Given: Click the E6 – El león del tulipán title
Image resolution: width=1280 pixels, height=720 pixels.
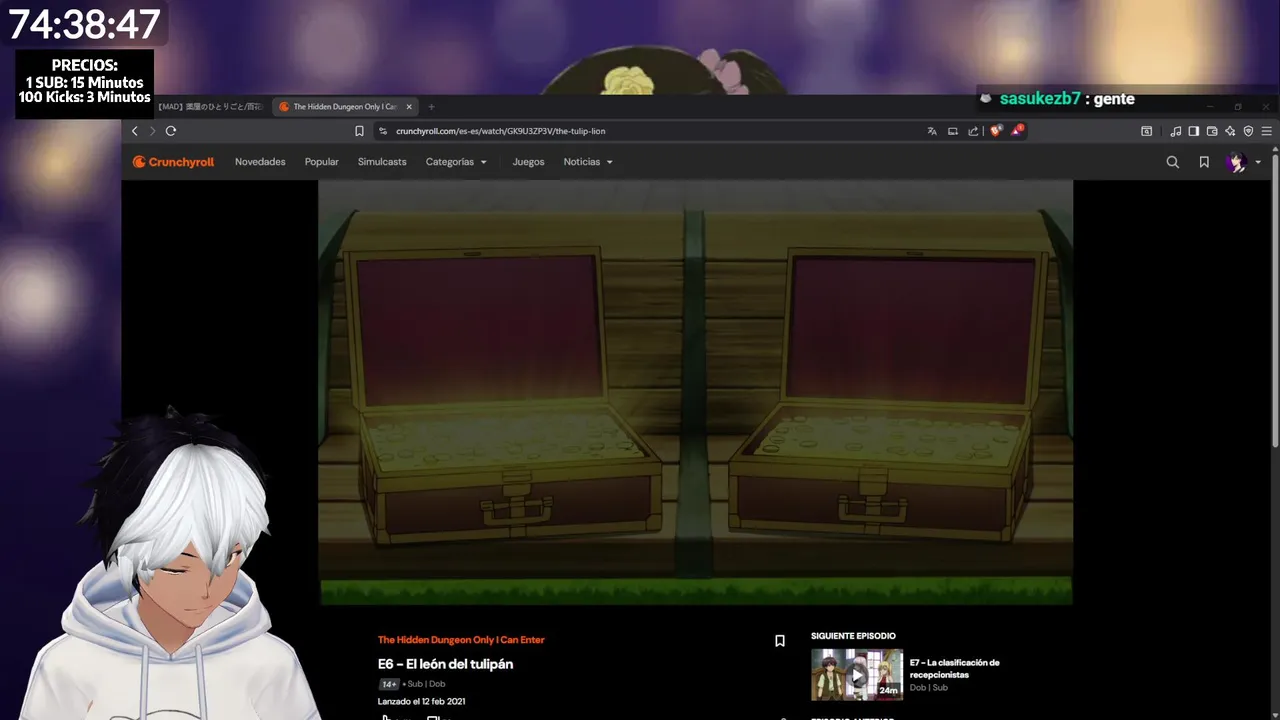Looking at the screenshot, I should click(445, 664).
